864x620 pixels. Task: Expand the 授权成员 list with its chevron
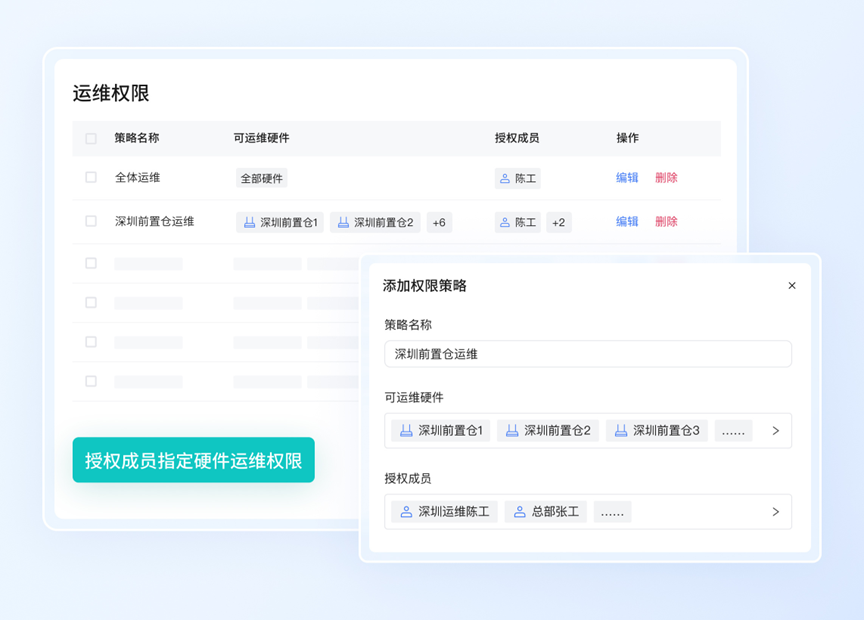coord(776,511)
